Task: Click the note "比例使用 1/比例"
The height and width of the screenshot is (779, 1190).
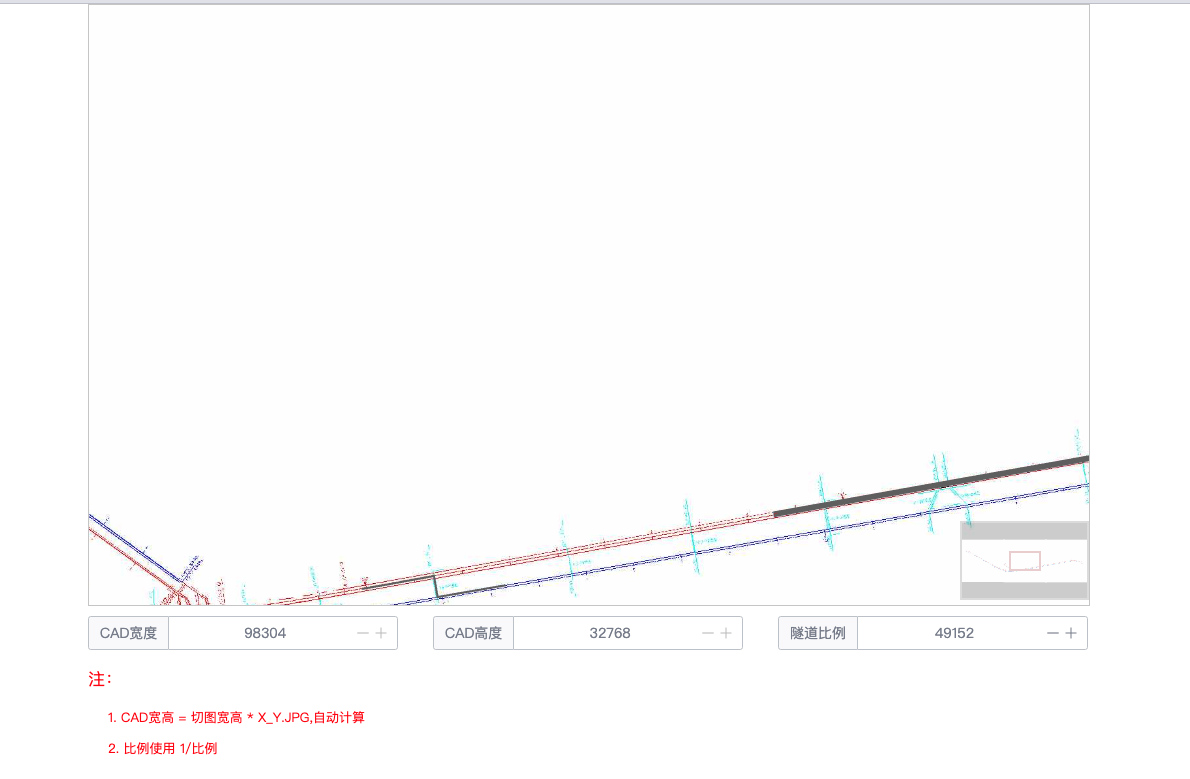Action: [163, 748]
